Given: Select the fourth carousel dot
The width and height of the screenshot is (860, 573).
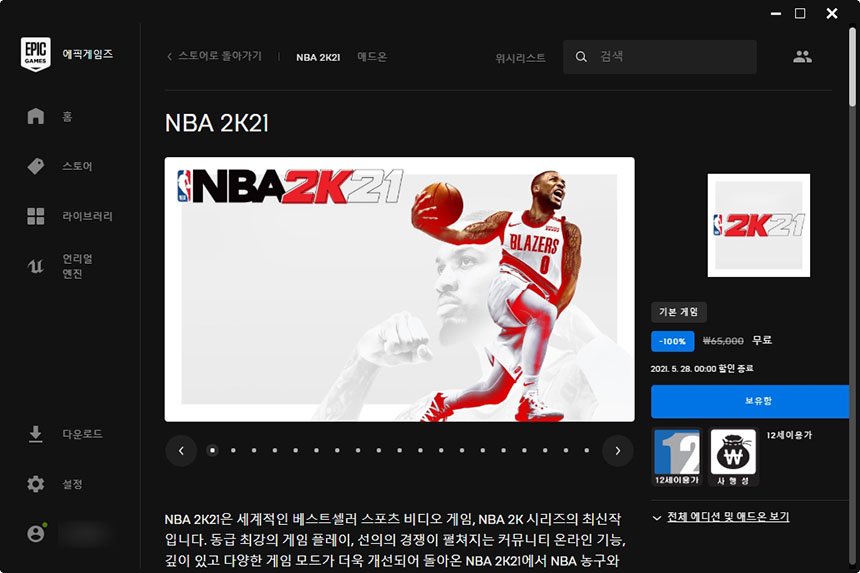Looking at the screenshot, I should 275,450.
